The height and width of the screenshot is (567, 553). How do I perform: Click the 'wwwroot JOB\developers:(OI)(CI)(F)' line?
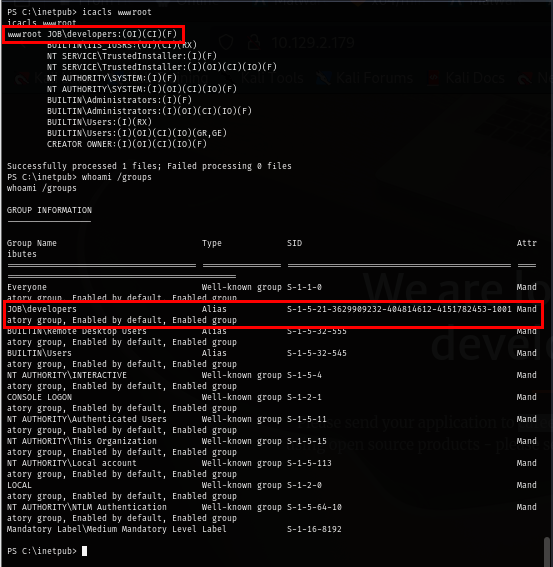(92, 34)
